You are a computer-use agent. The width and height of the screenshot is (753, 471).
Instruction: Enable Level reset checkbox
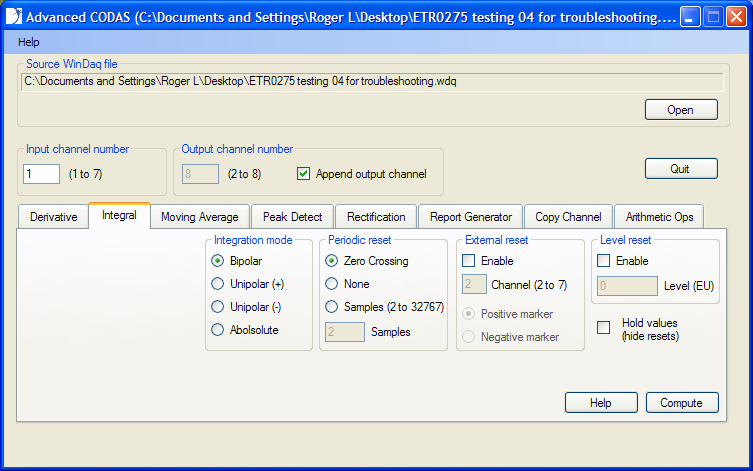(603, 261)
